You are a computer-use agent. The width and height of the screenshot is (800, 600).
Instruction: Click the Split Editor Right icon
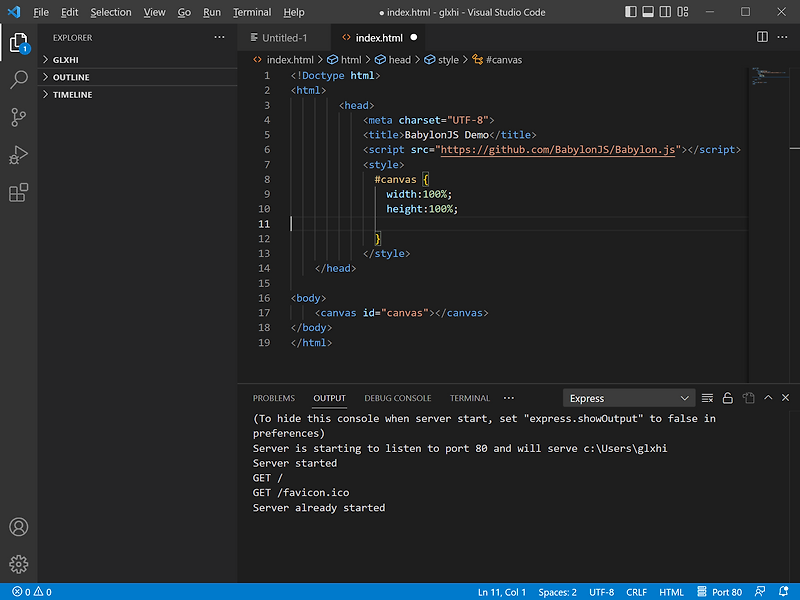click(762, 37)
